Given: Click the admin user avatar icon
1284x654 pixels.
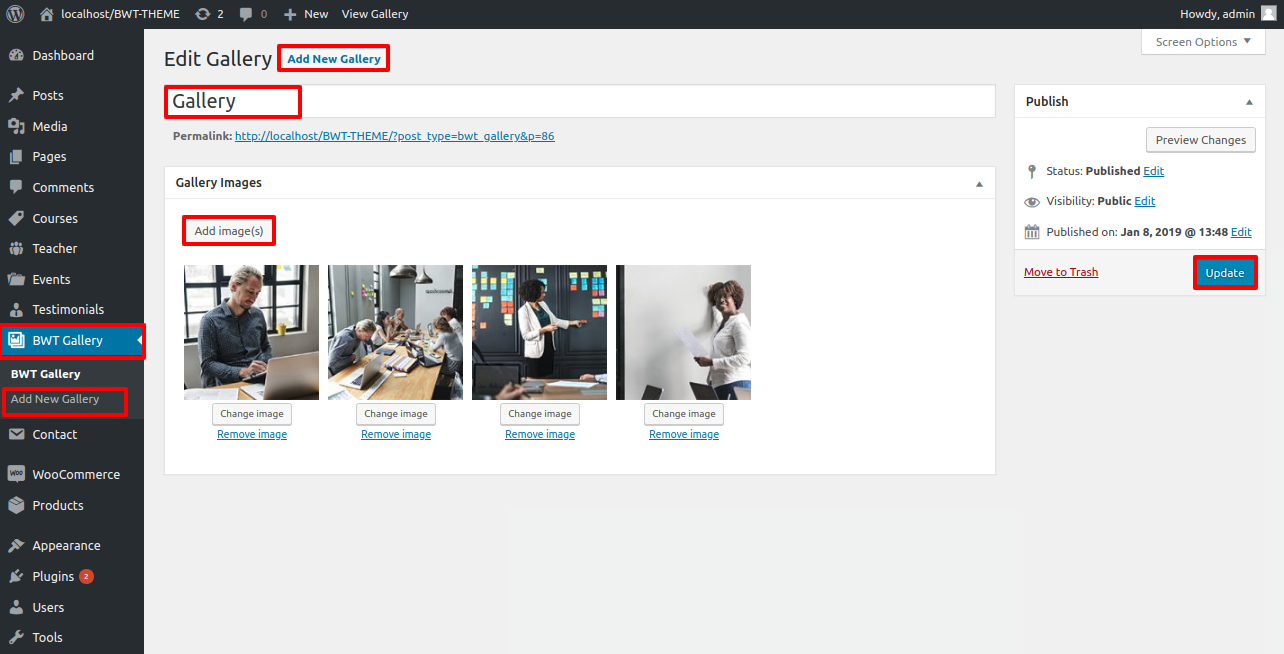Looking at the screenshot, I should point(1267,14).
